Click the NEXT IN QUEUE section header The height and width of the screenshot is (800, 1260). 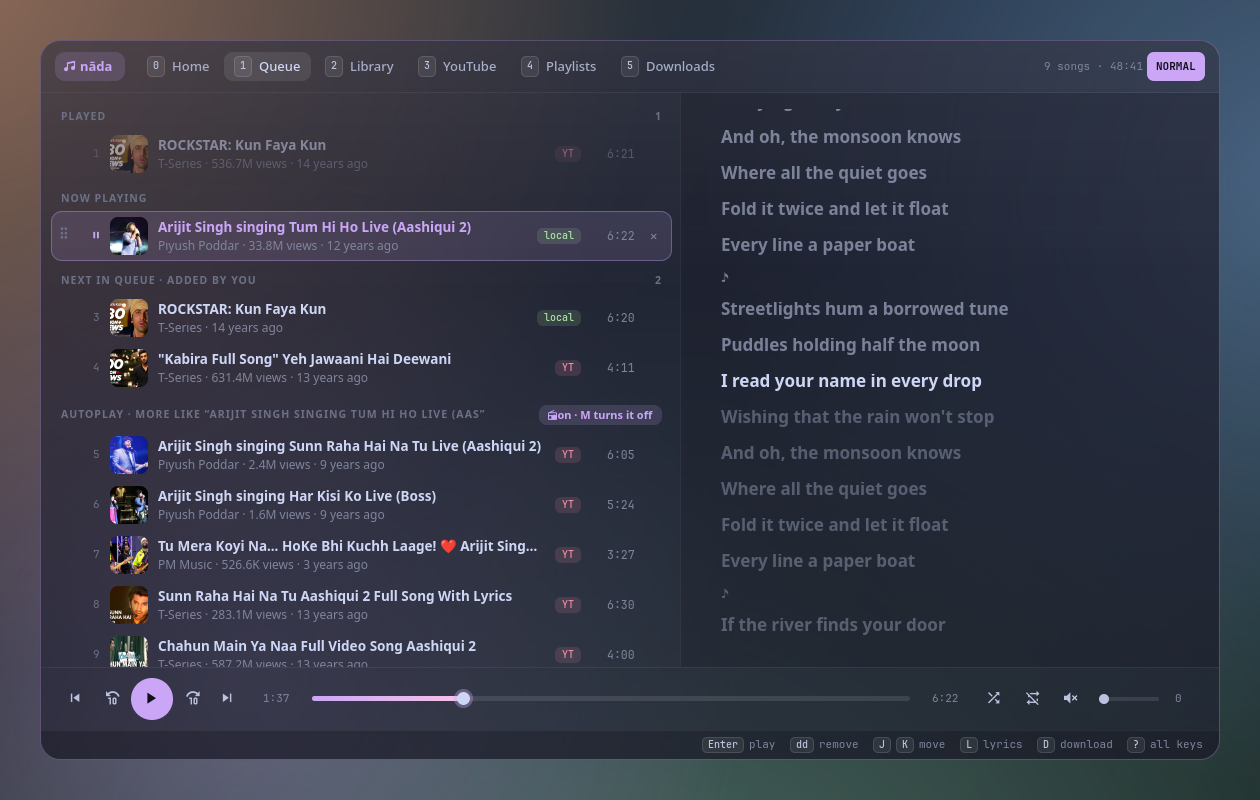point(158,280)
